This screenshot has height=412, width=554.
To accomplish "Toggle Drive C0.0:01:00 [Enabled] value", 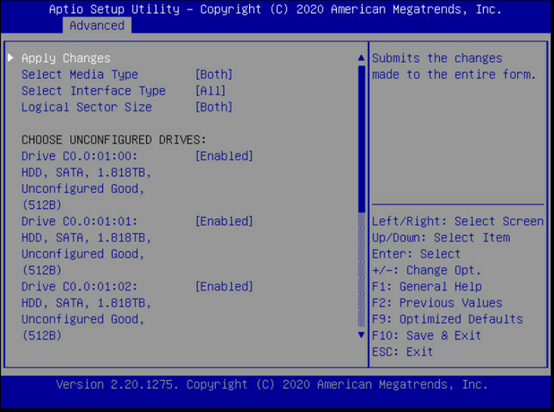I will [224, 156].
